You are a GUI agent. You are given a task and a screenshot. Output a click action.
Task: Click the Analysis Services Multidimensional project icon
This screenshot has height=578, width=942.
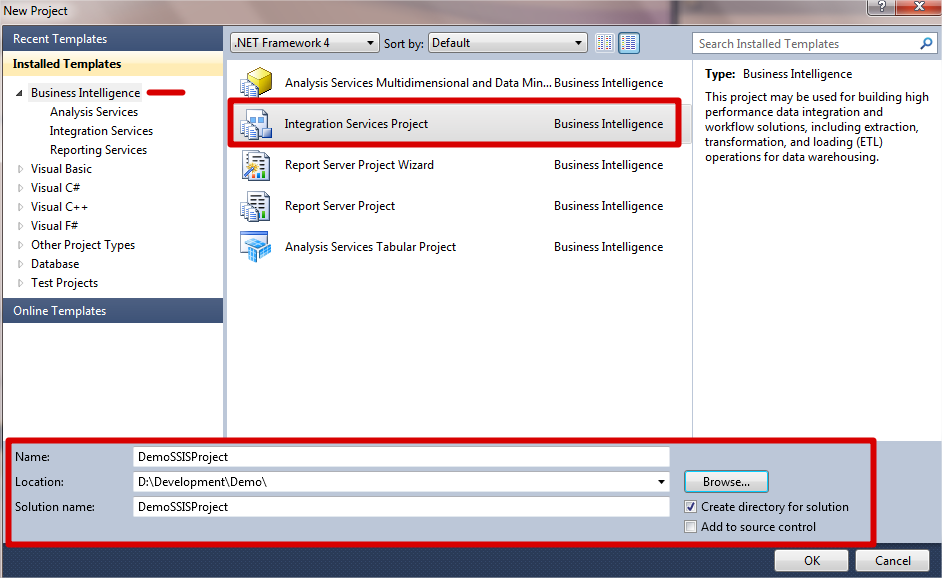coord(256,83)
